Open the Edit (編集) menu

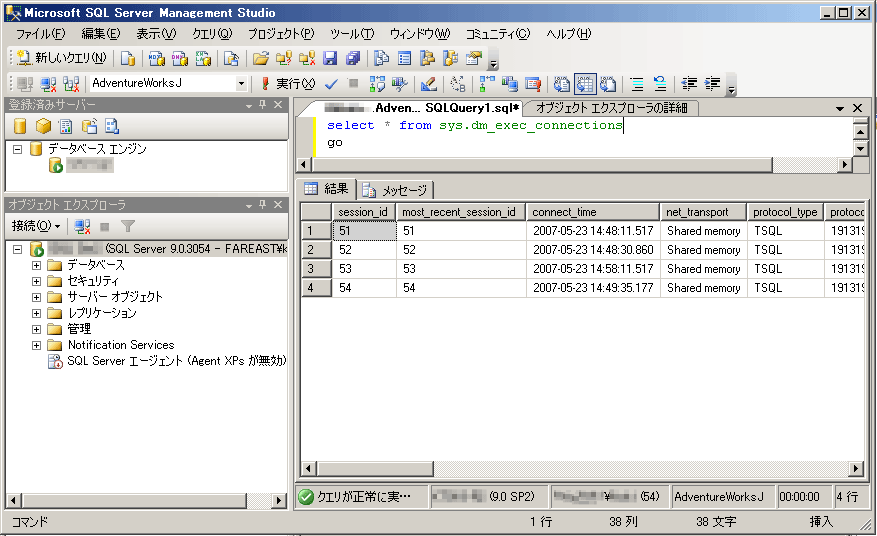click(101, 34)
